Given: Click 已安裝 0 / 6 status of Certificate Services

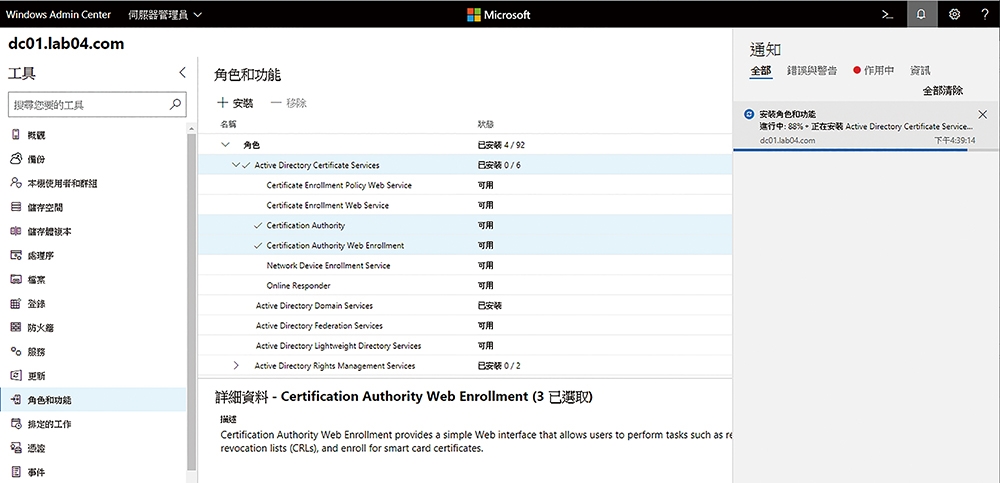Looking at the screenshot, I should (499, 165).
